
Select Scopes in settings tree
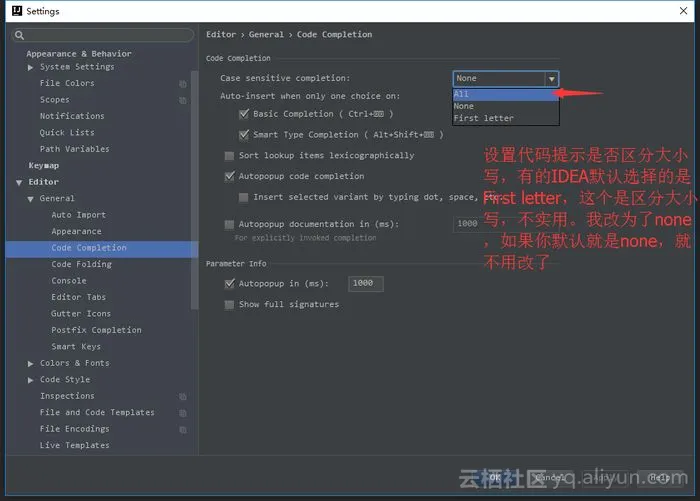(54, 100)
